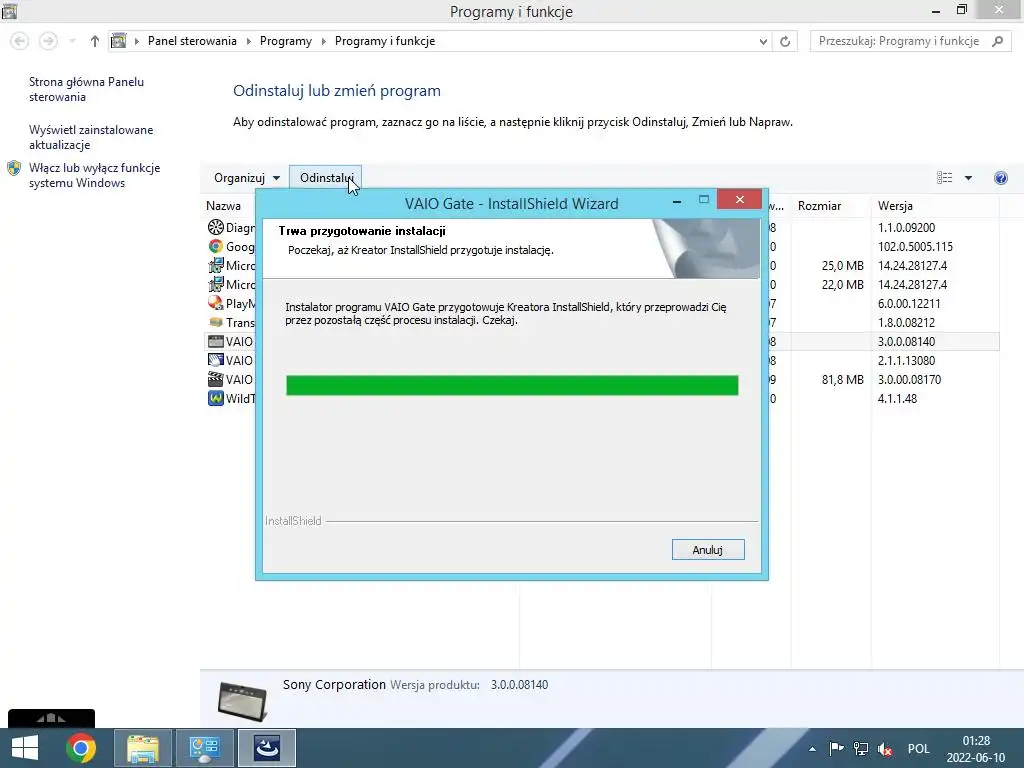Screen dimensions: 1024x768
Task: Select the Trans... program icon
Action: click(x=216, y=322)
